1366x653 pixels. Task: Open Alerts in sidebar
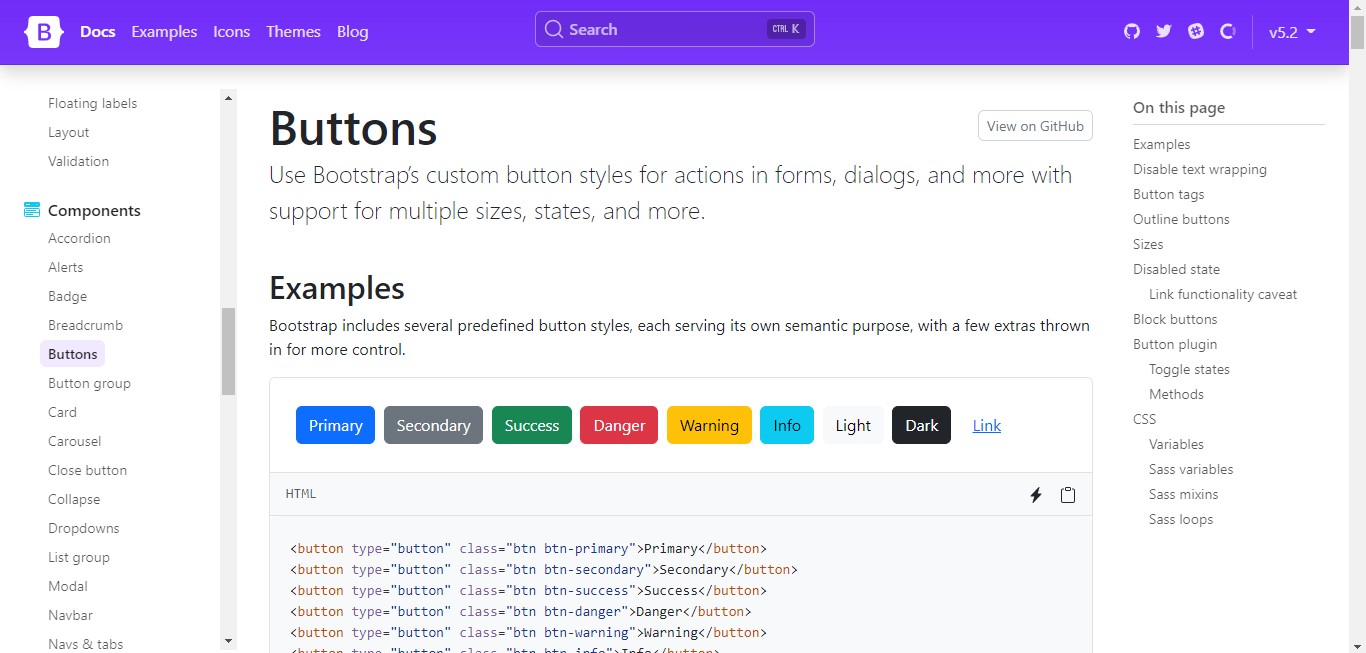click(x=66, y=267)
